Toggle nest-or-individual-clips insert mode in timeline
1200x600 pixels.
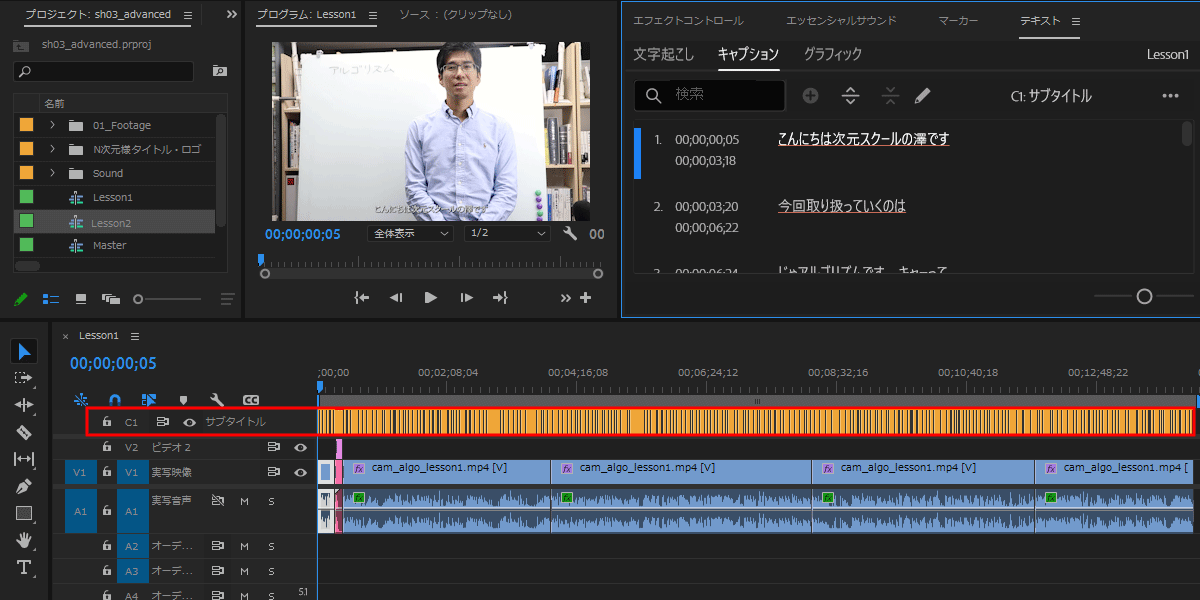pos(81,400)
